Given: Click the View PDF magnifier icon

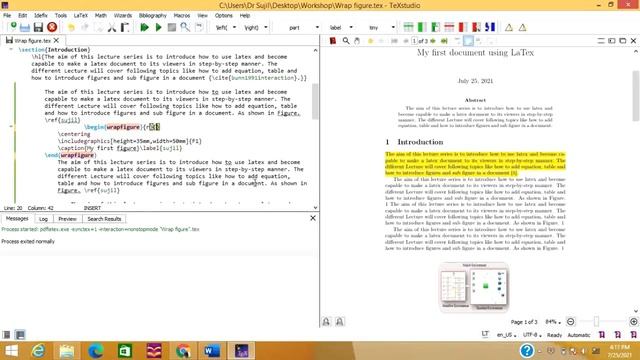Looking at the screenshot, I should [185, 27].
